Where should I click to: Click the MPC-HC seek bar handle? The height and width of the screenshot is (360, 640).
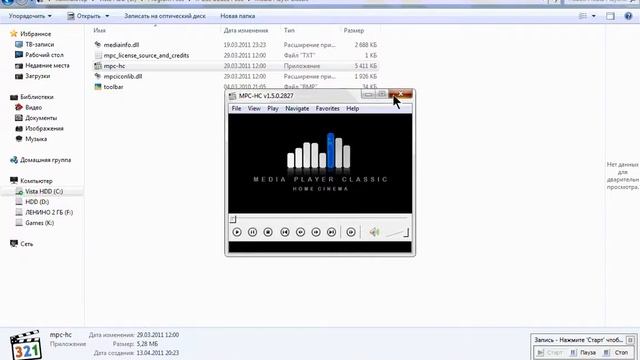233,219
